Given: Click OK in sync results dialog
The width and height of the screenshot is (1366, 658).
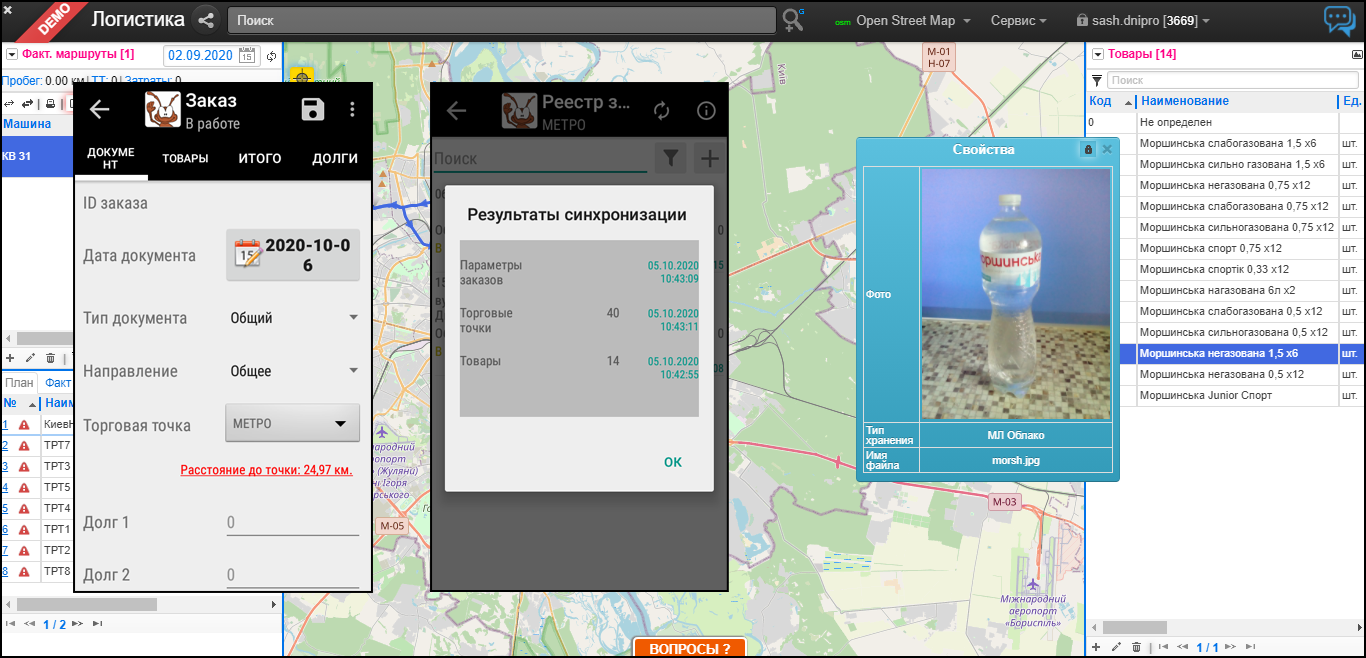Looking at the screenshot, I should 673,462.
